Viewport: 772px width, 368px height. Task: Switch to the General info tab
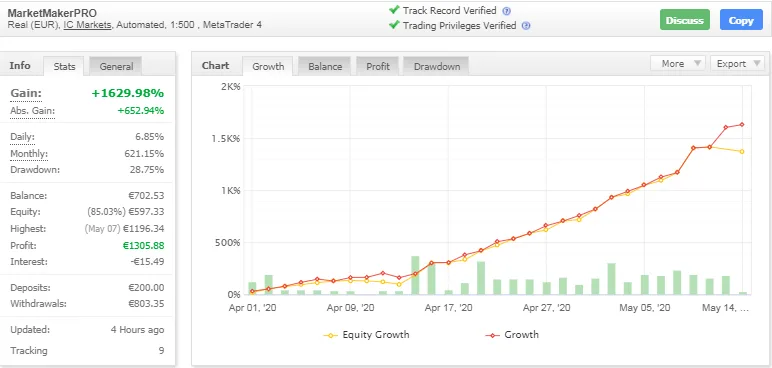click(116, 67)
